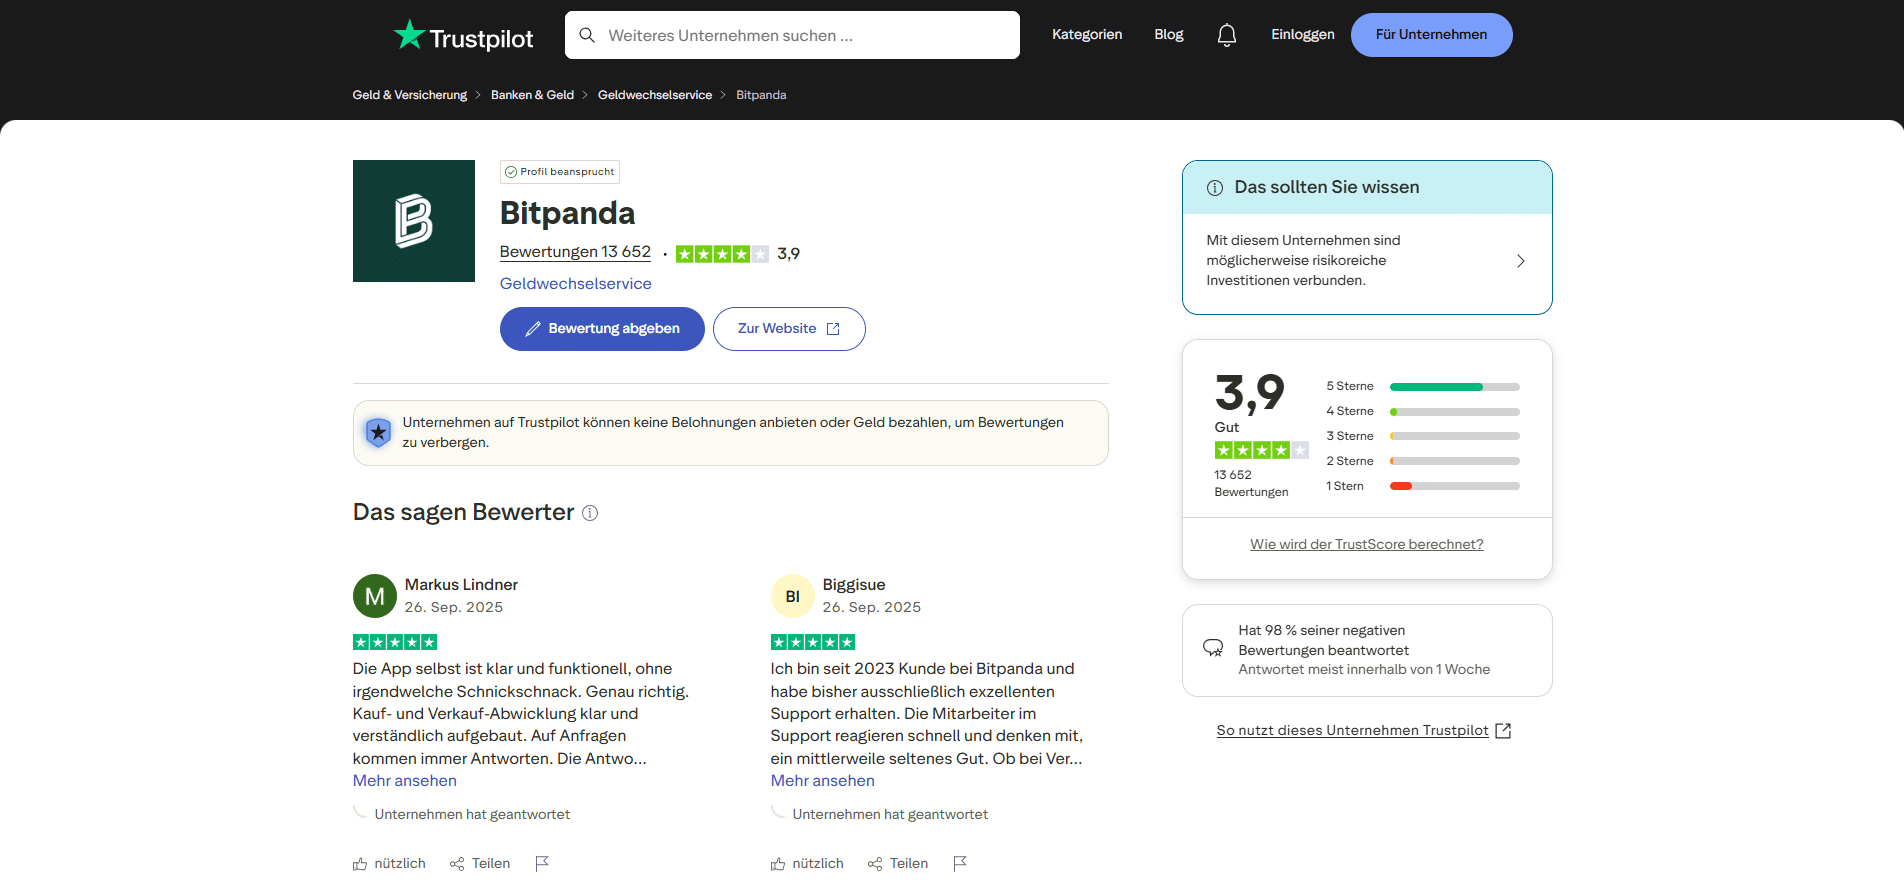Click the search magnifier icon
1904x888 pixels.
pos(587,35)
